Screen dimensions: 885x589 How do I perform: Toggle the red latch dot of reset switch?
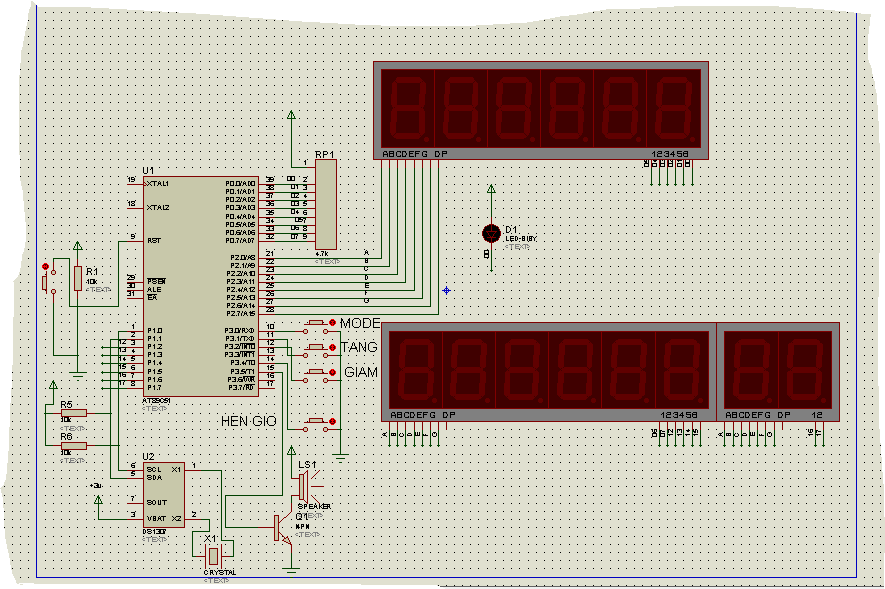pyautogui.click(x=46, y=266)
